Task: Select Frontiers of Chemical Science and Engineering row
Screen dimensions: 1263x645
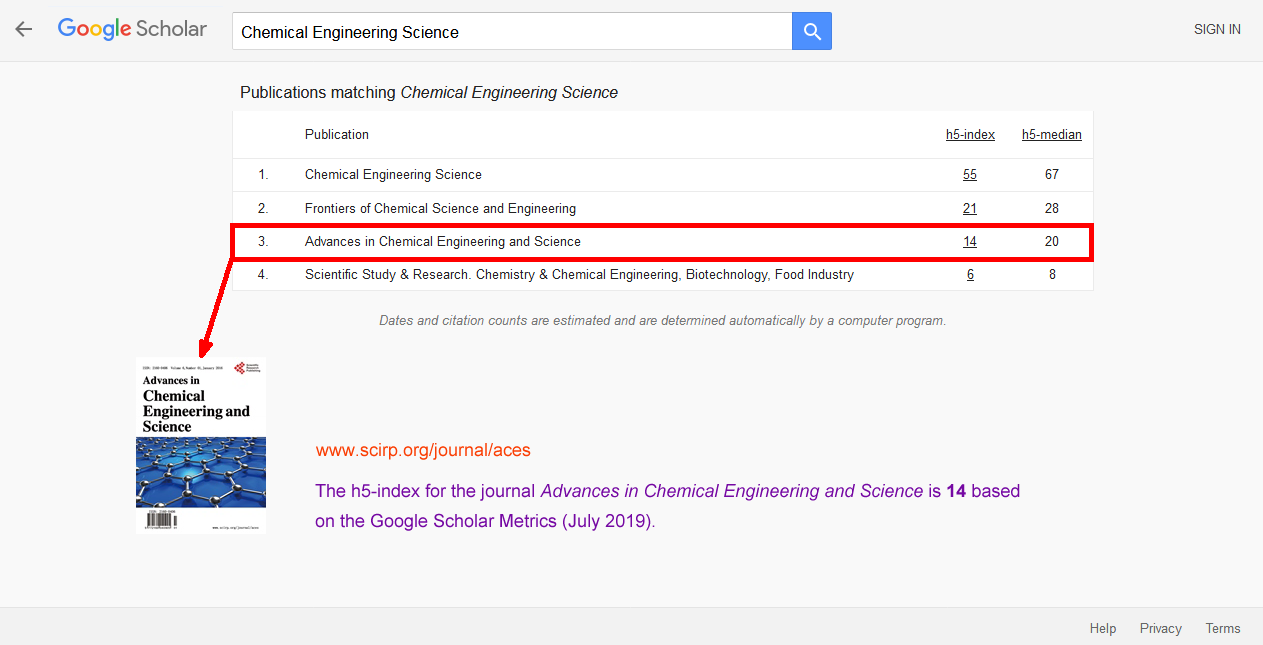Action: point(663,208)
